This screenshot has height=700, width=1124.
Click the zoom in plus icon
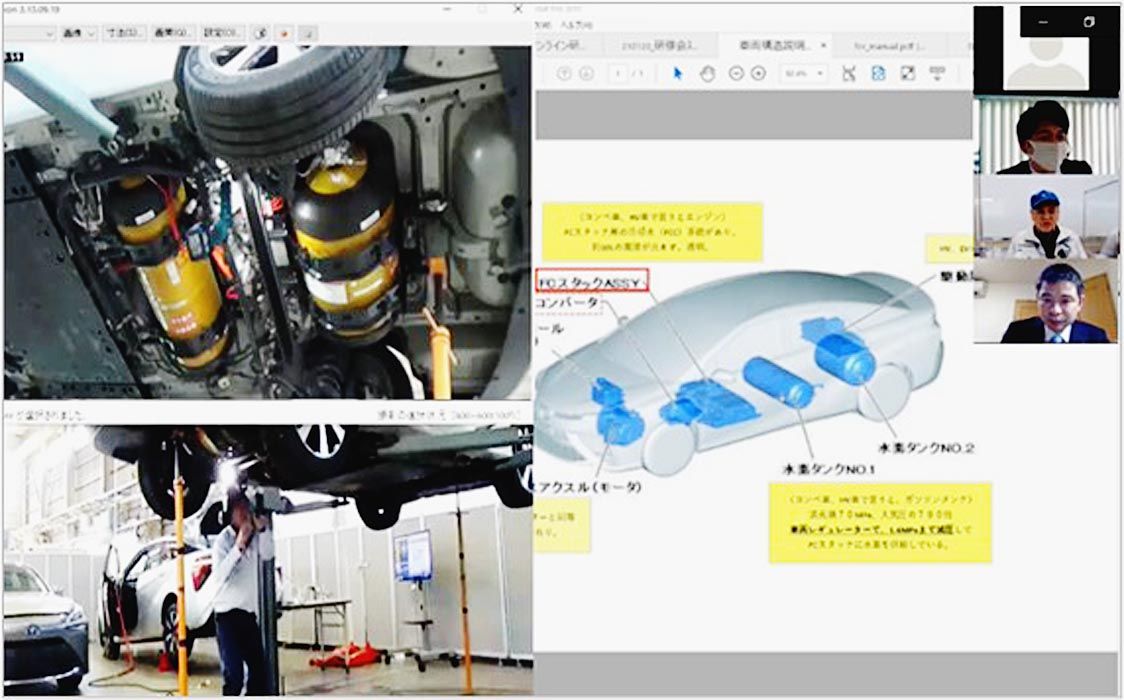(759, 73)
